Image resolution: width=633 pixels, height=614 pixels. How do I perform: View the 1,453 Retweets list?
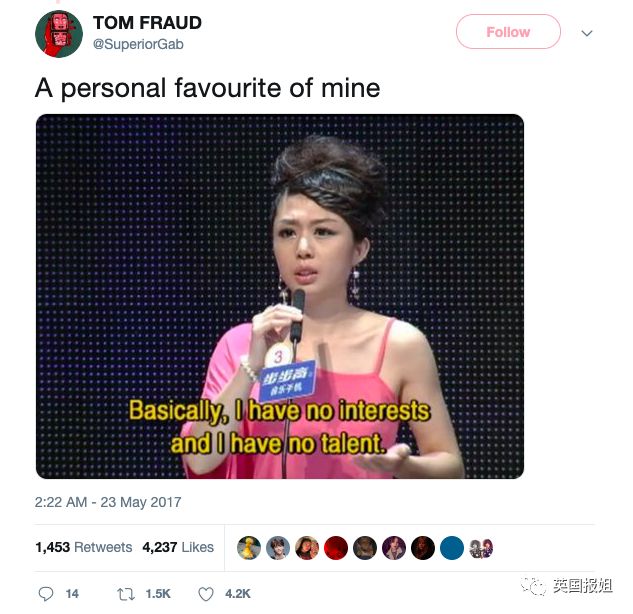(x=84, y=547)
